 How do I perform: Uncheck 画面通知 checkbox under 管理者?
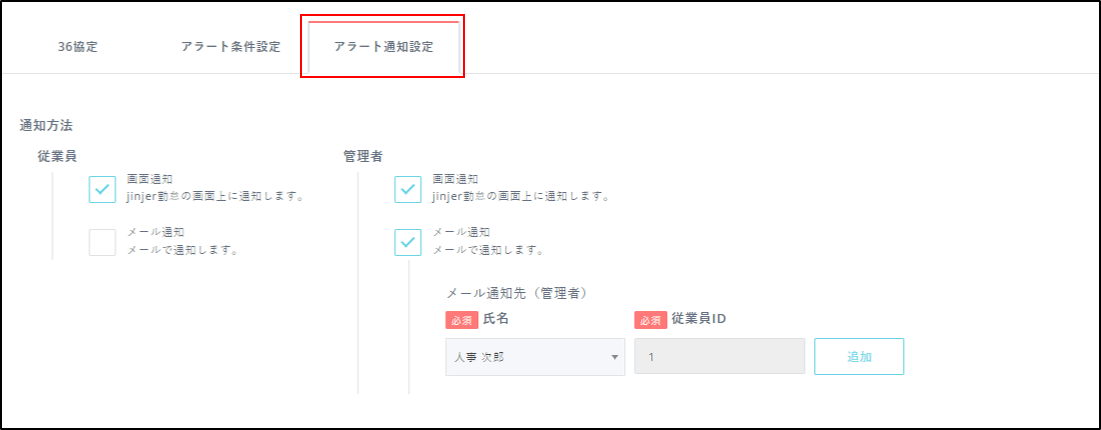408,189
